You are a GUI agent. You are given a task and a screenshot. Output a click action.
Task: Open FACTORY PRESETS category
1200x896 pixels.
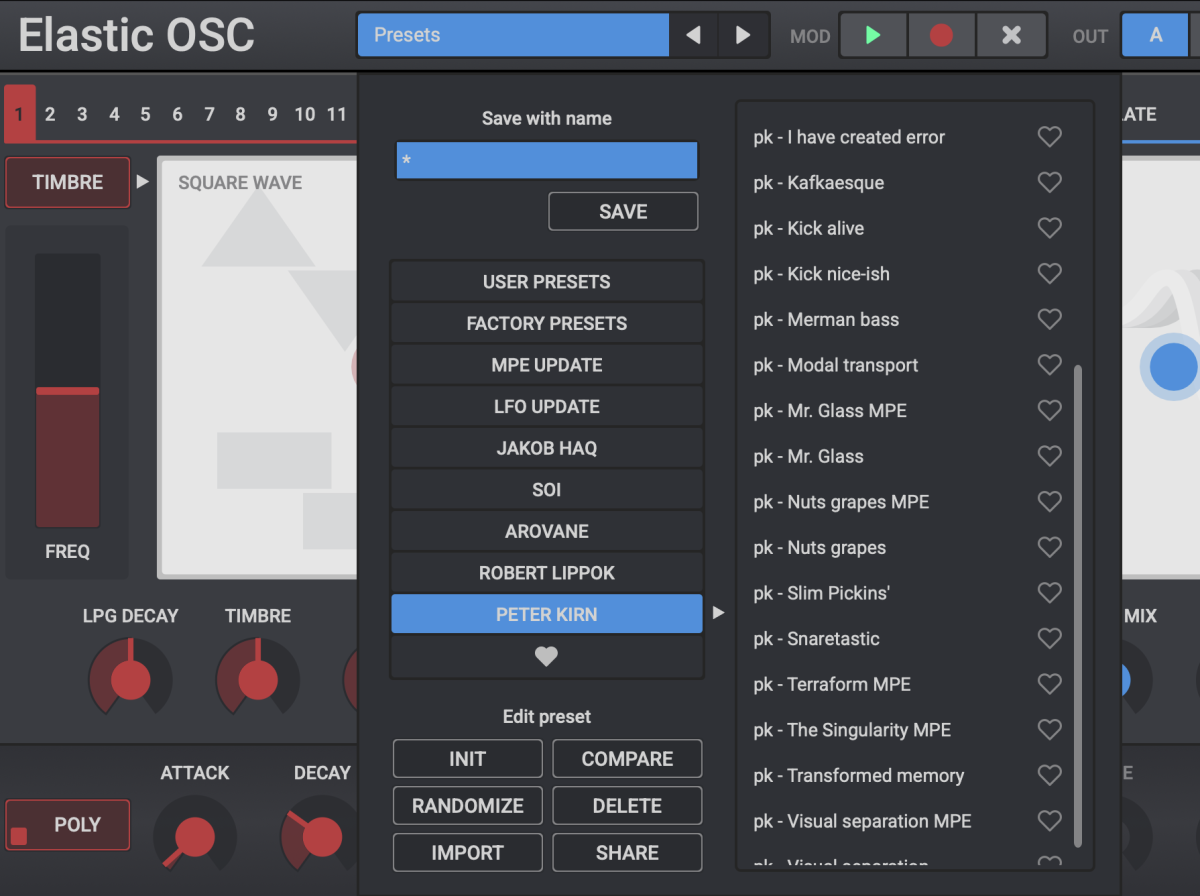click(546, 323)
